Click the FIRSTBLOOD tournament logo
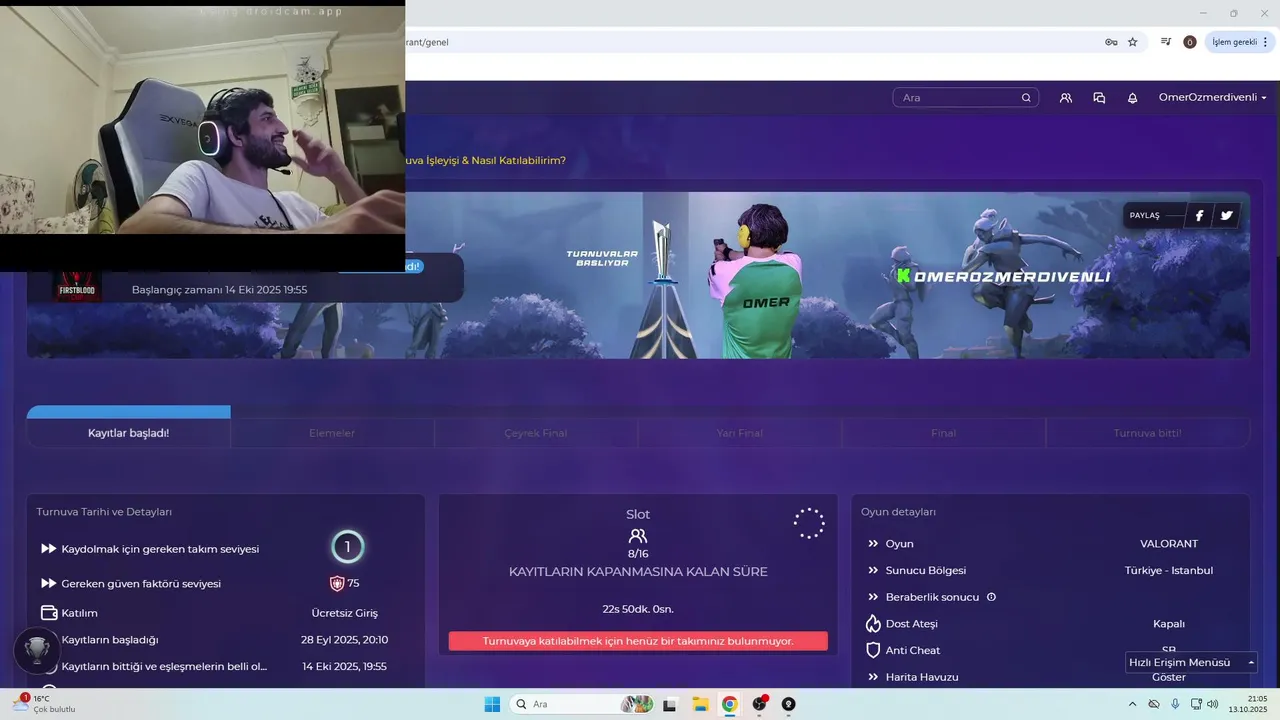1280x720 pixels. coord(77,287)
